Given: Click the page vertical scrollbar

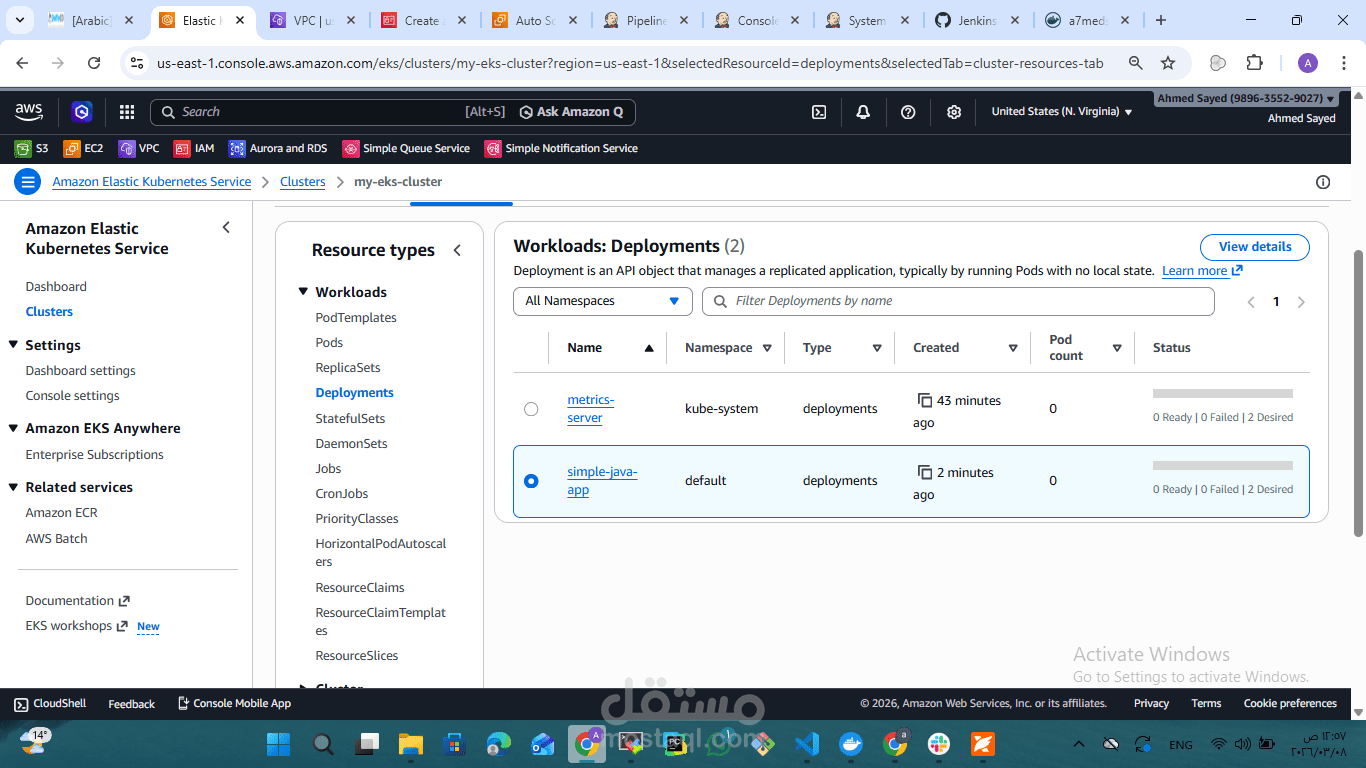Looking at the screenshot, I should [1358, 392].
